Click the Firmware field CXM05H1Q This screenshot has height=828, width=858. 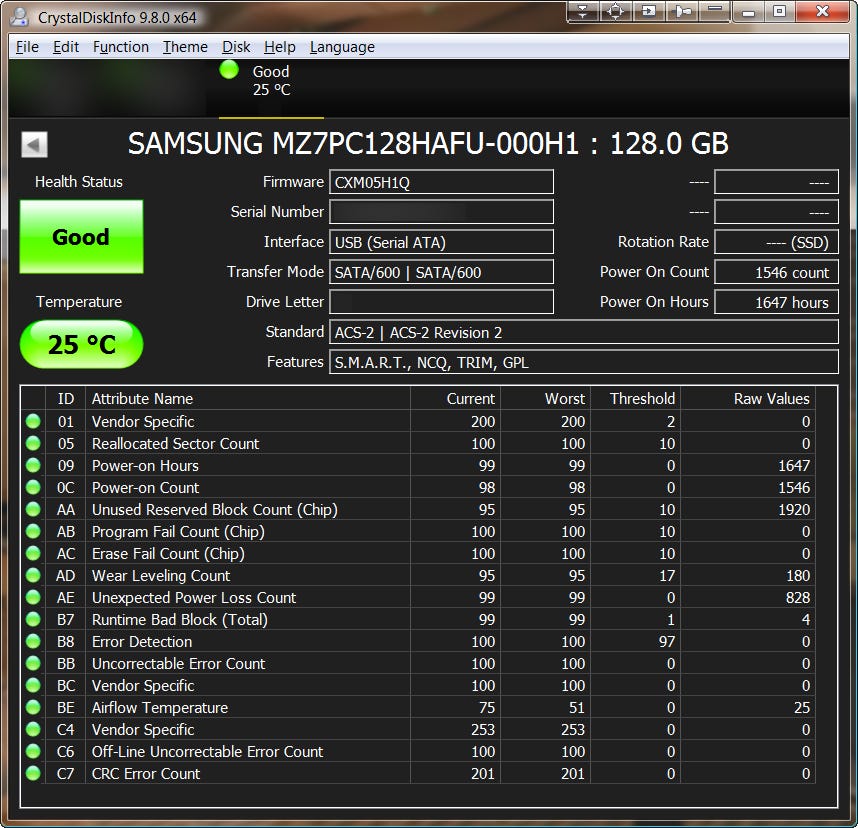click(x=441, y=182)
